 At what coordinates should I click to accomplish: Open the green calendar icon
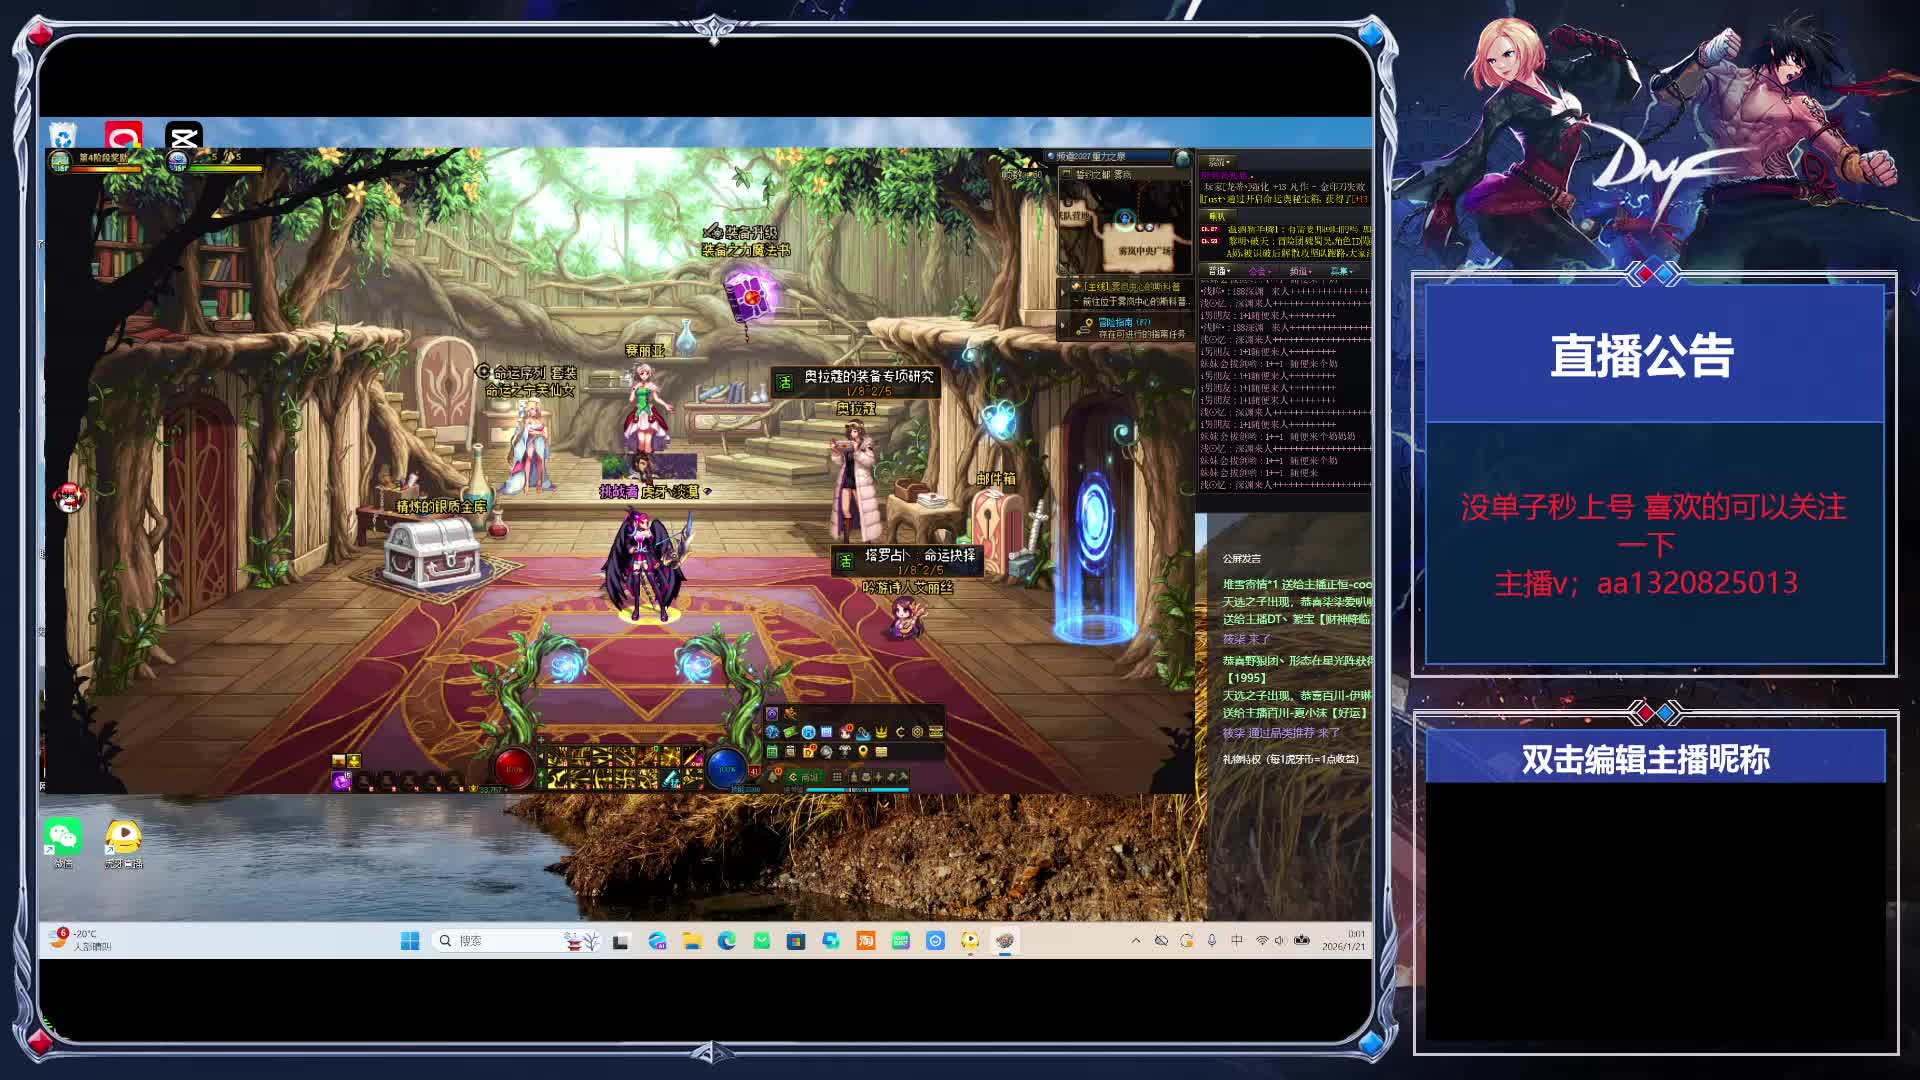coord(772,751)
